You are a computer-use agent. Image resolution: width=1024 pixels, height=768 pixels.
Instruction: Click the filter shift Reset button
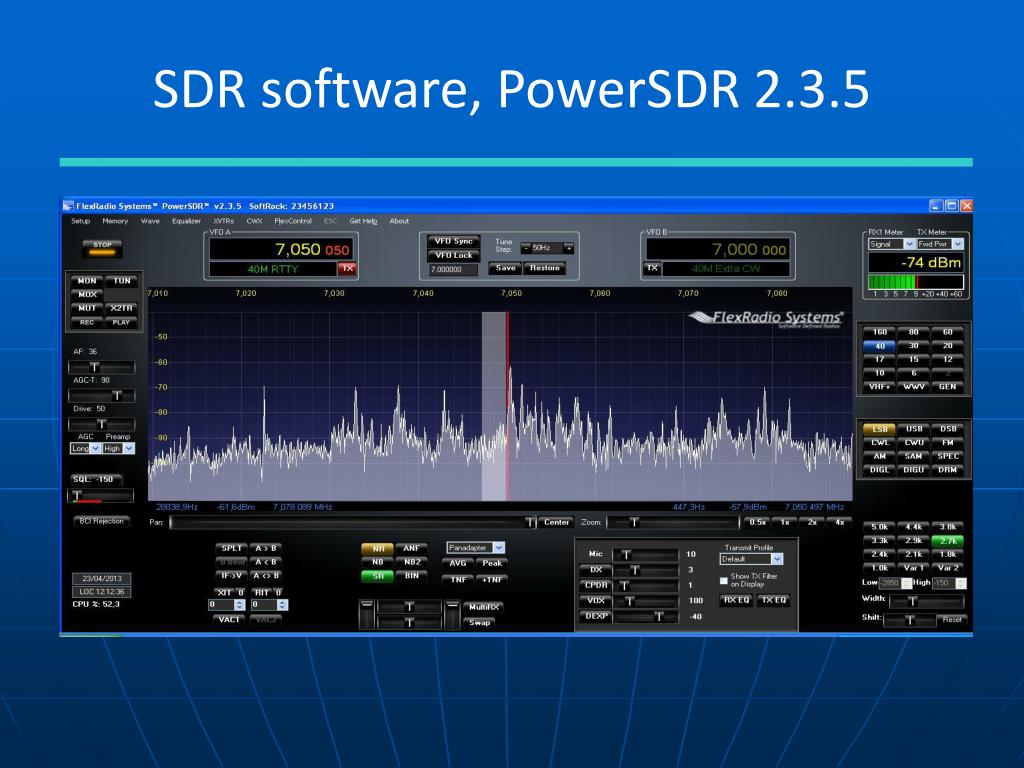coord(952,620)
